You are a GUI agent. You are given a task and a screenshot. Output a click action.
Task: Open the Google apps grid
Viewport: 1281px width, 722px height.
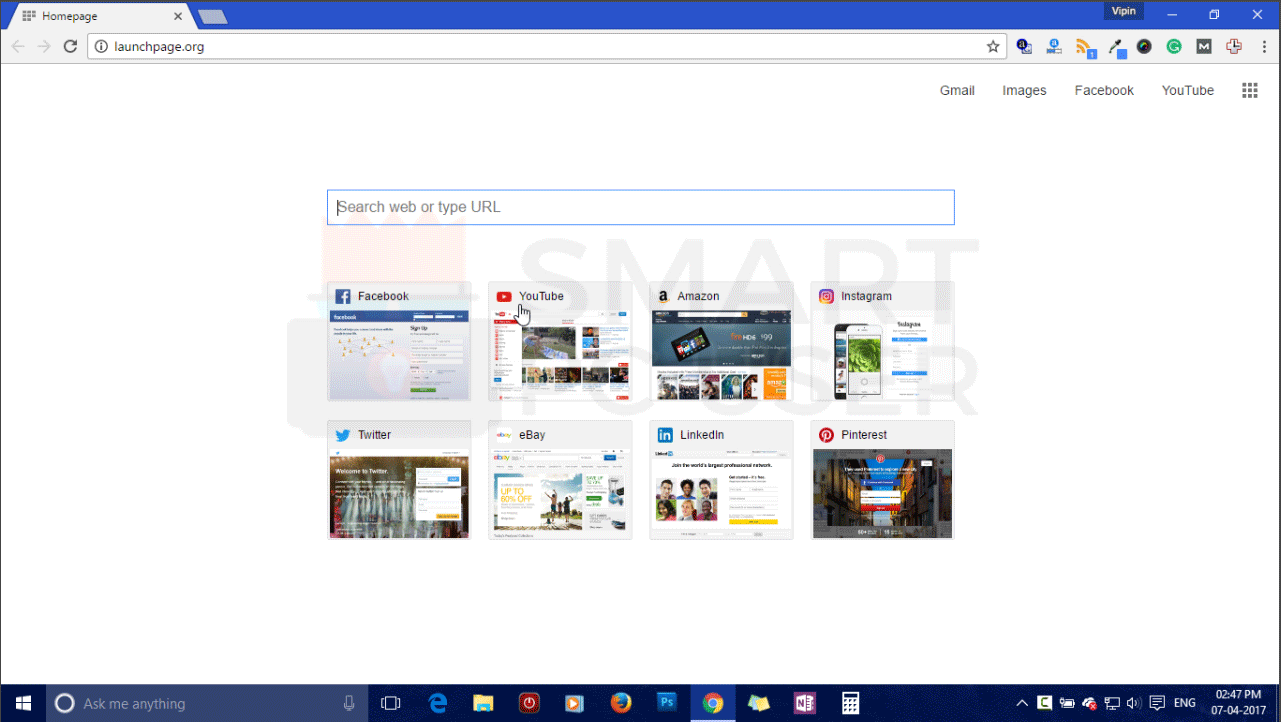(1249, 90)
